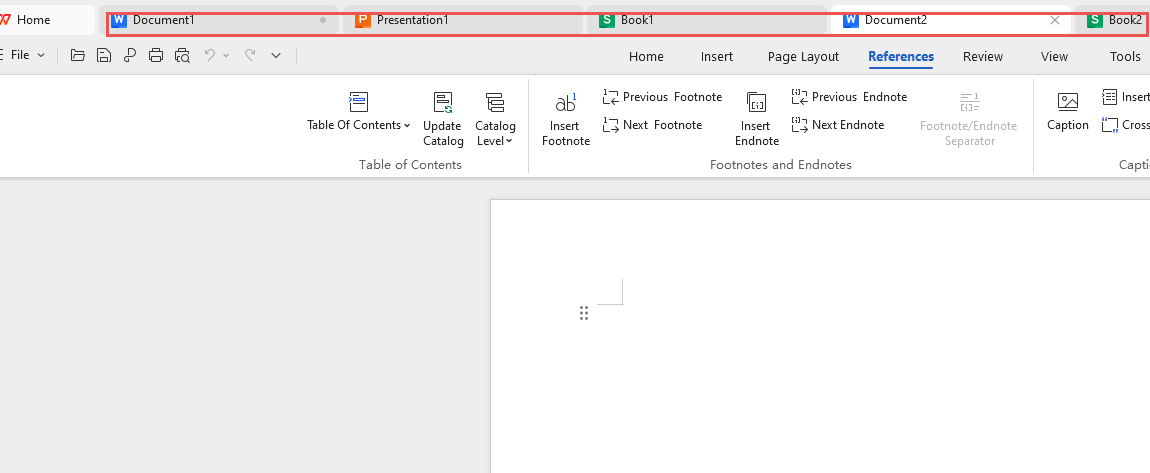Click the Redo arrow icon
Viewport: 1150px width, 473px height.
(249, 54)
